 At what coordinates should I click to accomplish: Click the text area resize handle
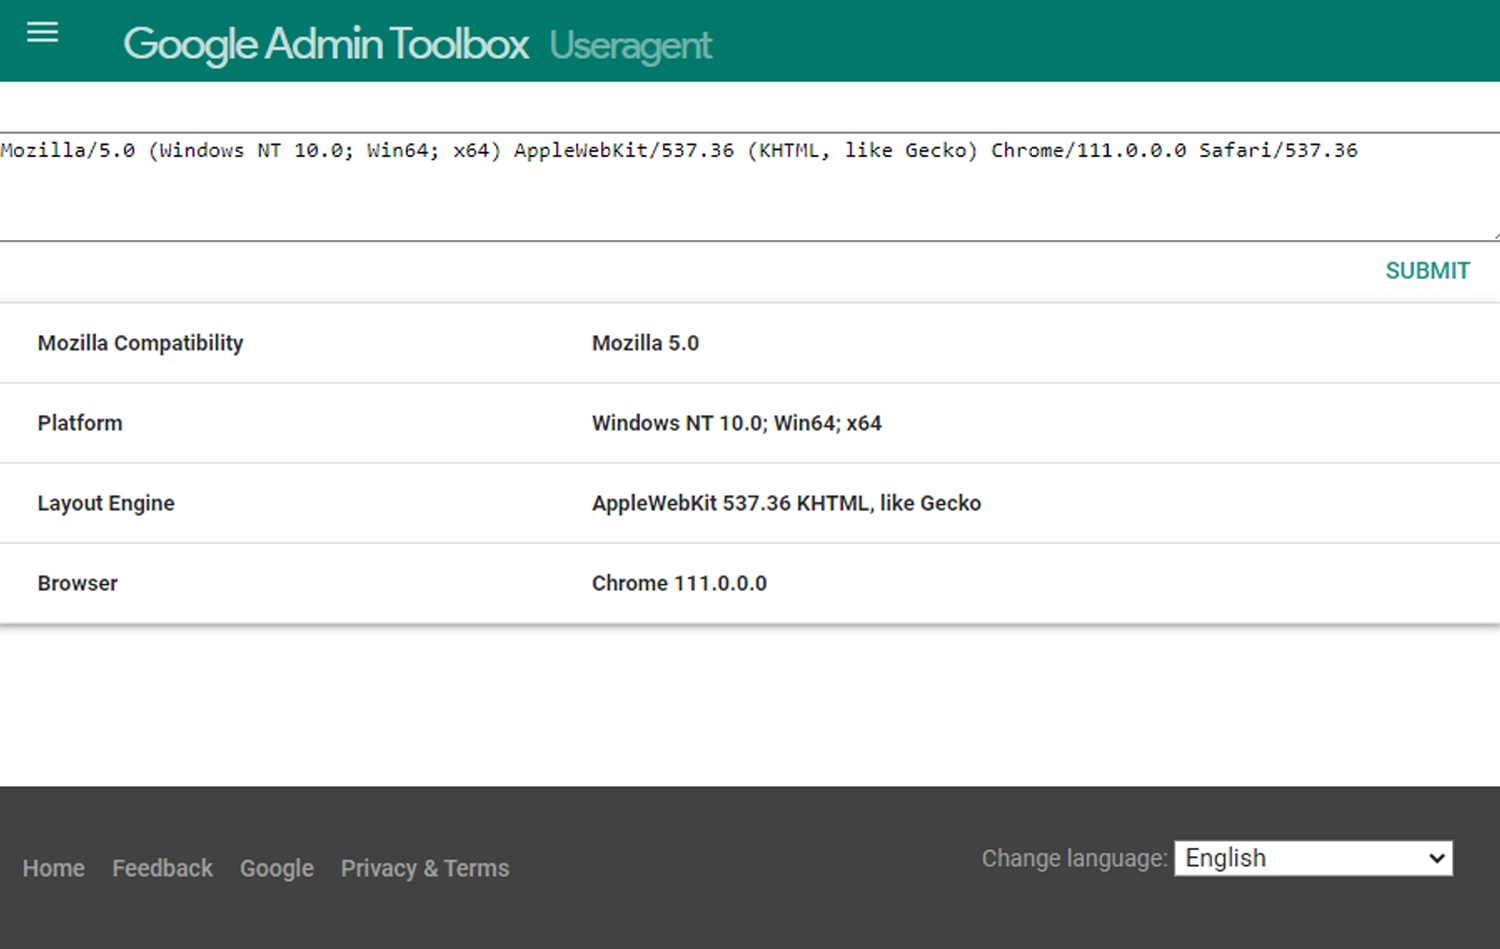[x=1494, y=235]
